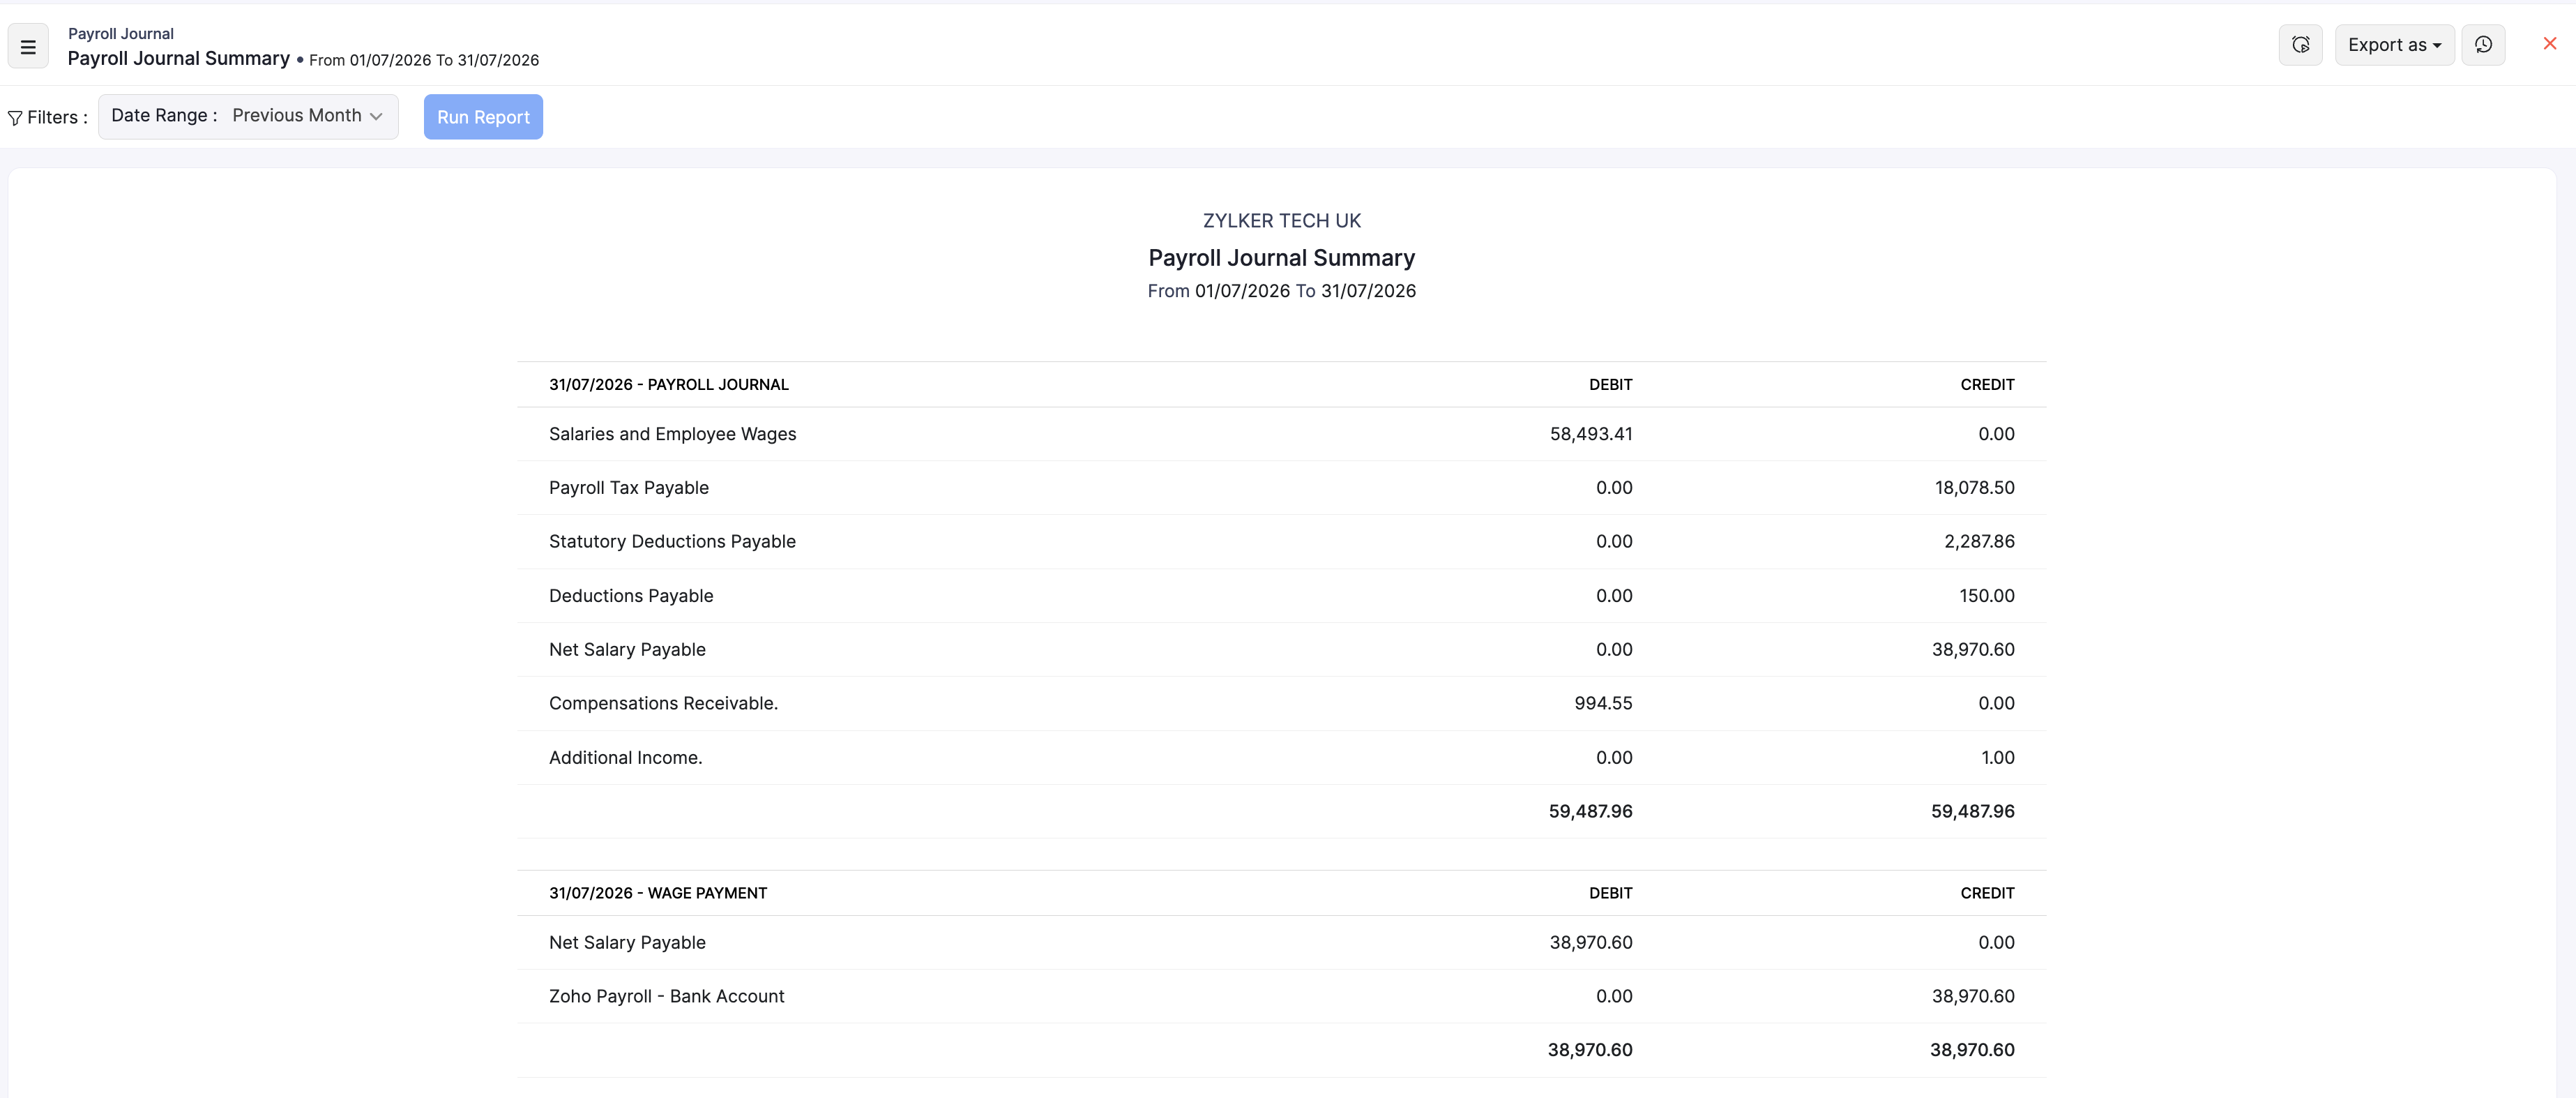
Task: Click the Payroll Journal breadcrumb
Action: coord(121,34)
